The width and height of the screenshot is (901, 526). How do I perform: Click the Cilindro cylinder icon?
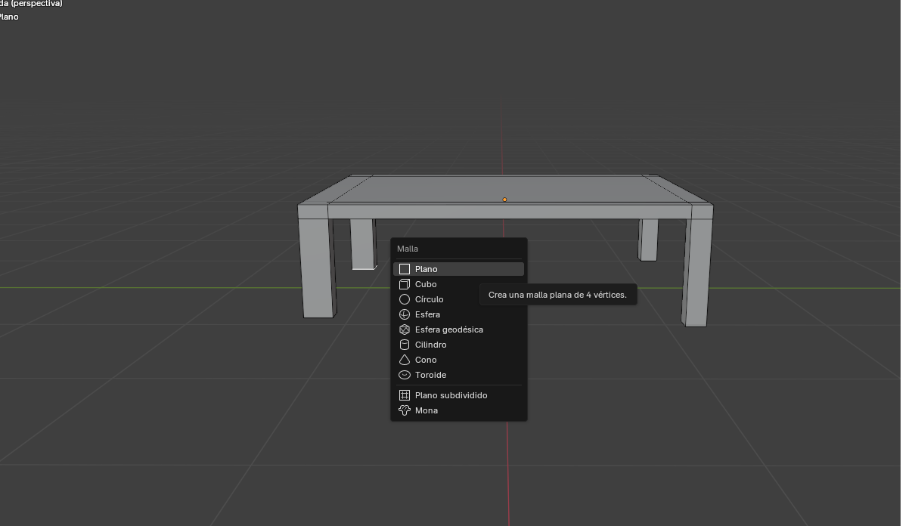point(404,344)
